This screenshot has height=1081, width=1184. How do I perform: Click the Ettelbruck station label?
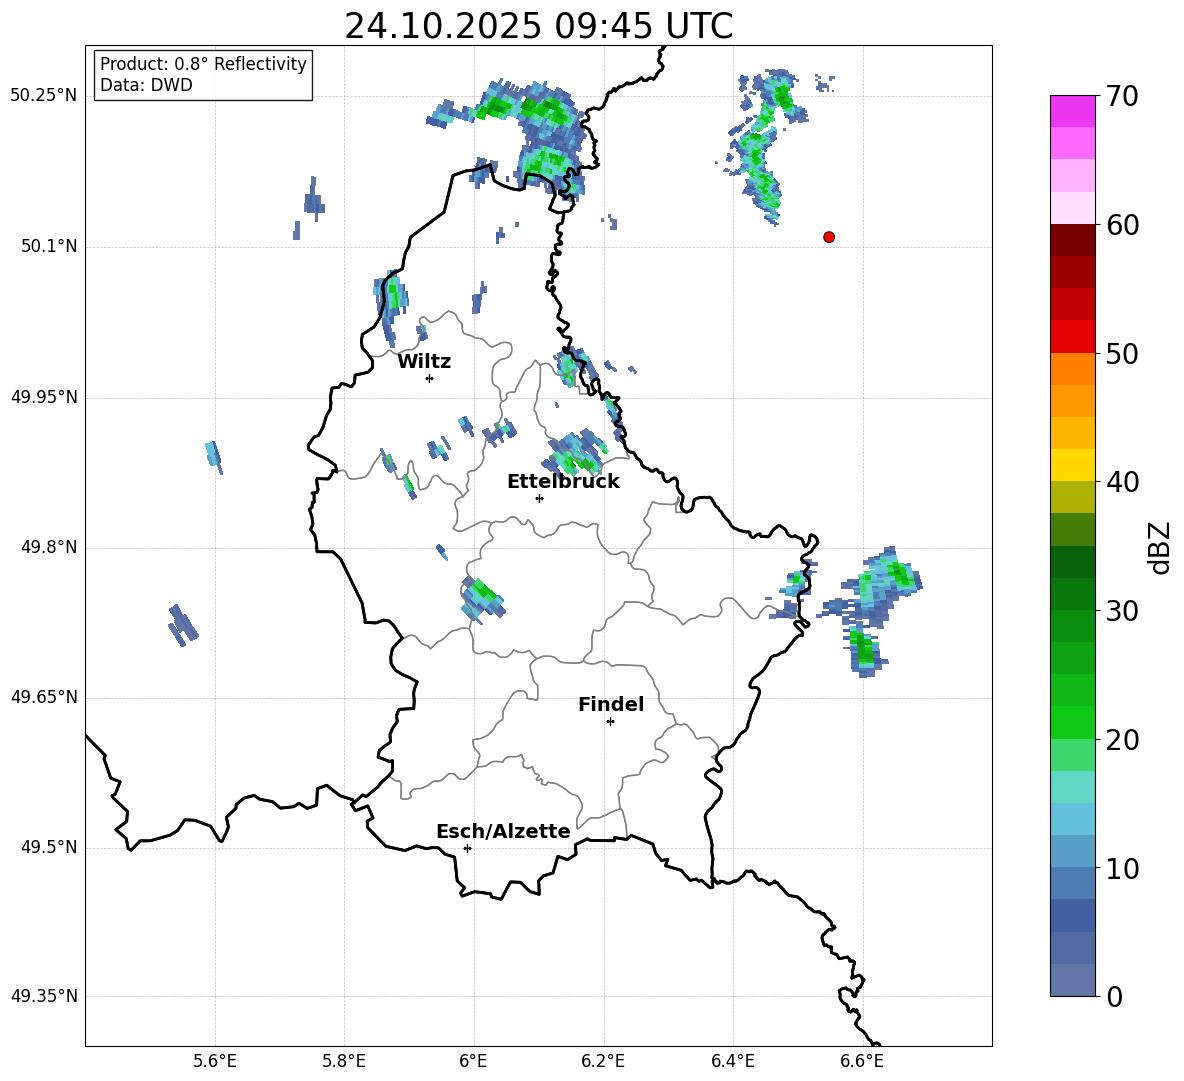click(563, 482)
